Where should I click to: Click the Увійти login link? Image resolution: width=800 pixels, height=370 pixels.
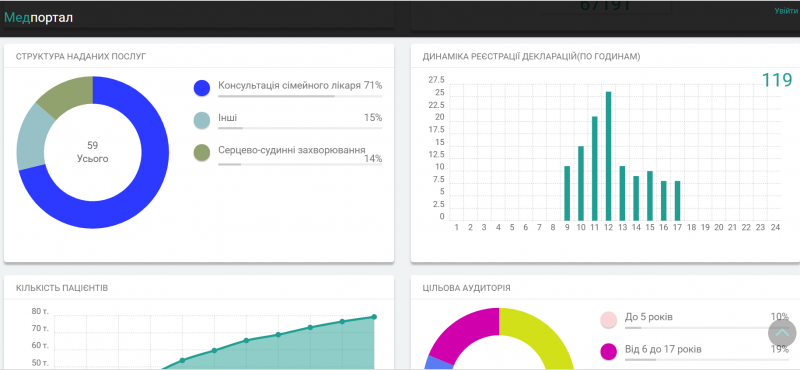click(x=787, y=11)
